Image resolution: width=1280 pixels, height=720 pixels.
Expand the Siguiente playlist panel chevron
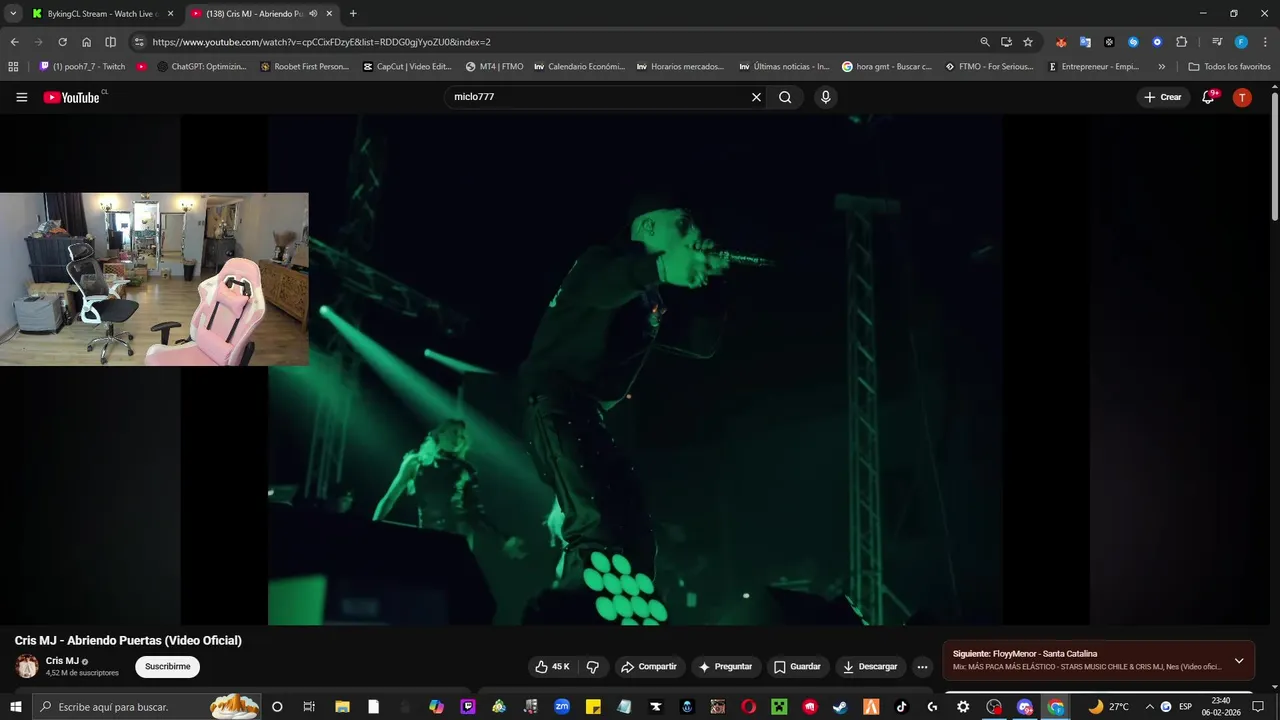point(1239,660)
